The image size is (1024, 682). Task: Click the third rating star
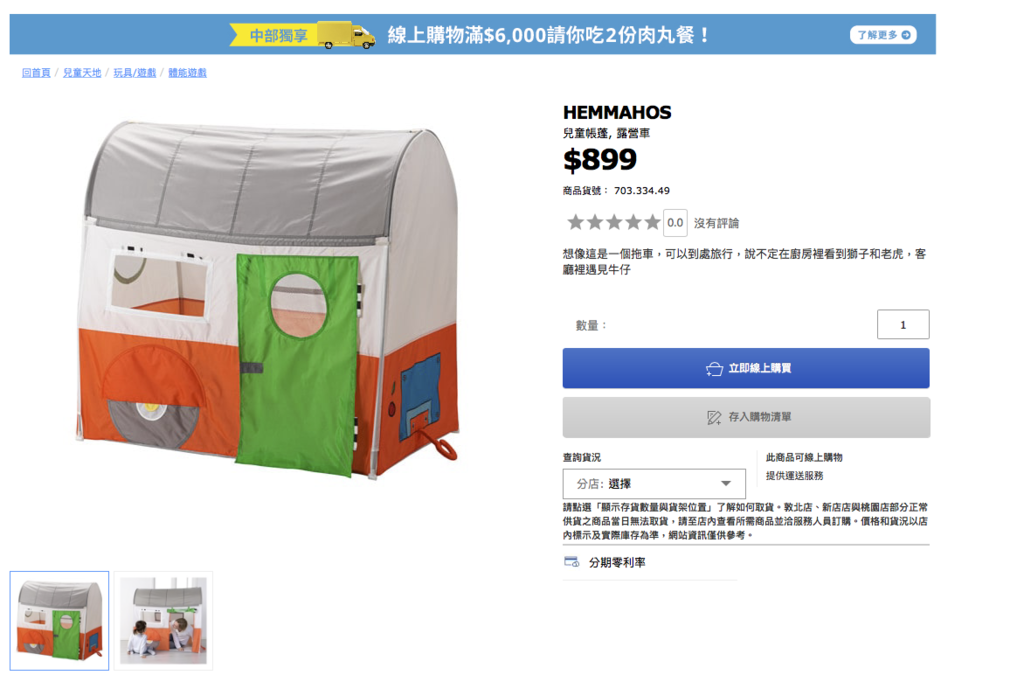[614, 223]
